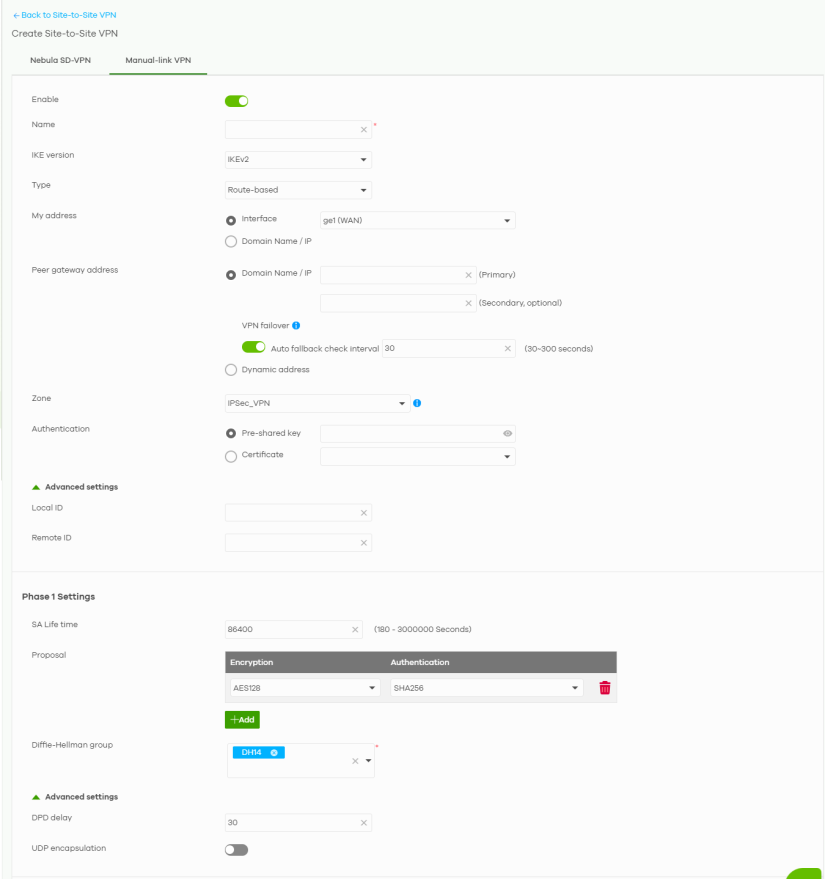Click the VPN failover info icon
This screenshot has height=879, width=825.
point(296,326)
